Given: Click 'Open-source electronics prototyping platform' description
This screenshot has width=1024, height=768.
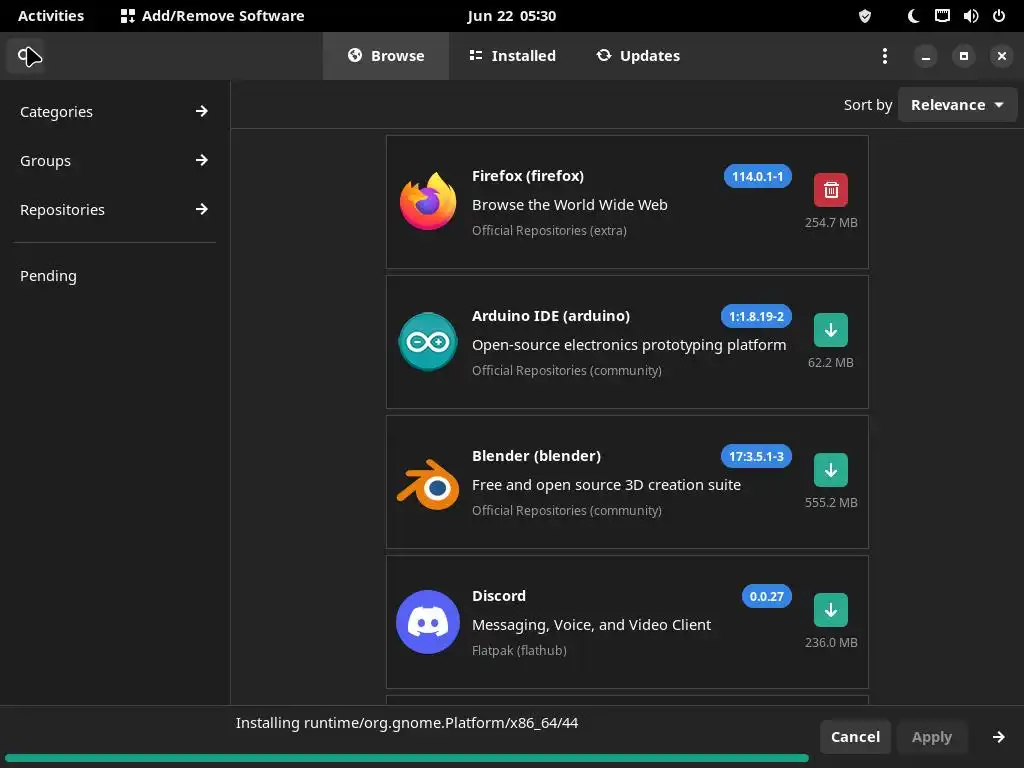Looking at the screenshot, I should 629,345.
